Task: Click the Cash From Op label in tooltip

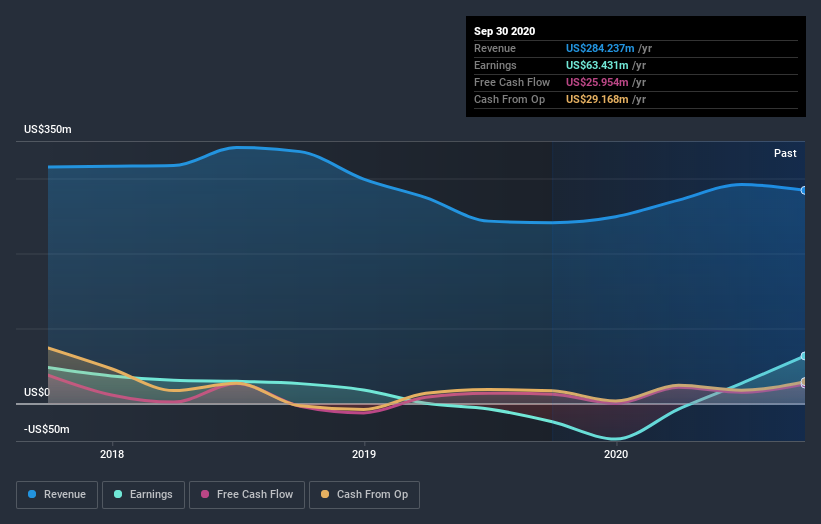Action: 509,99
